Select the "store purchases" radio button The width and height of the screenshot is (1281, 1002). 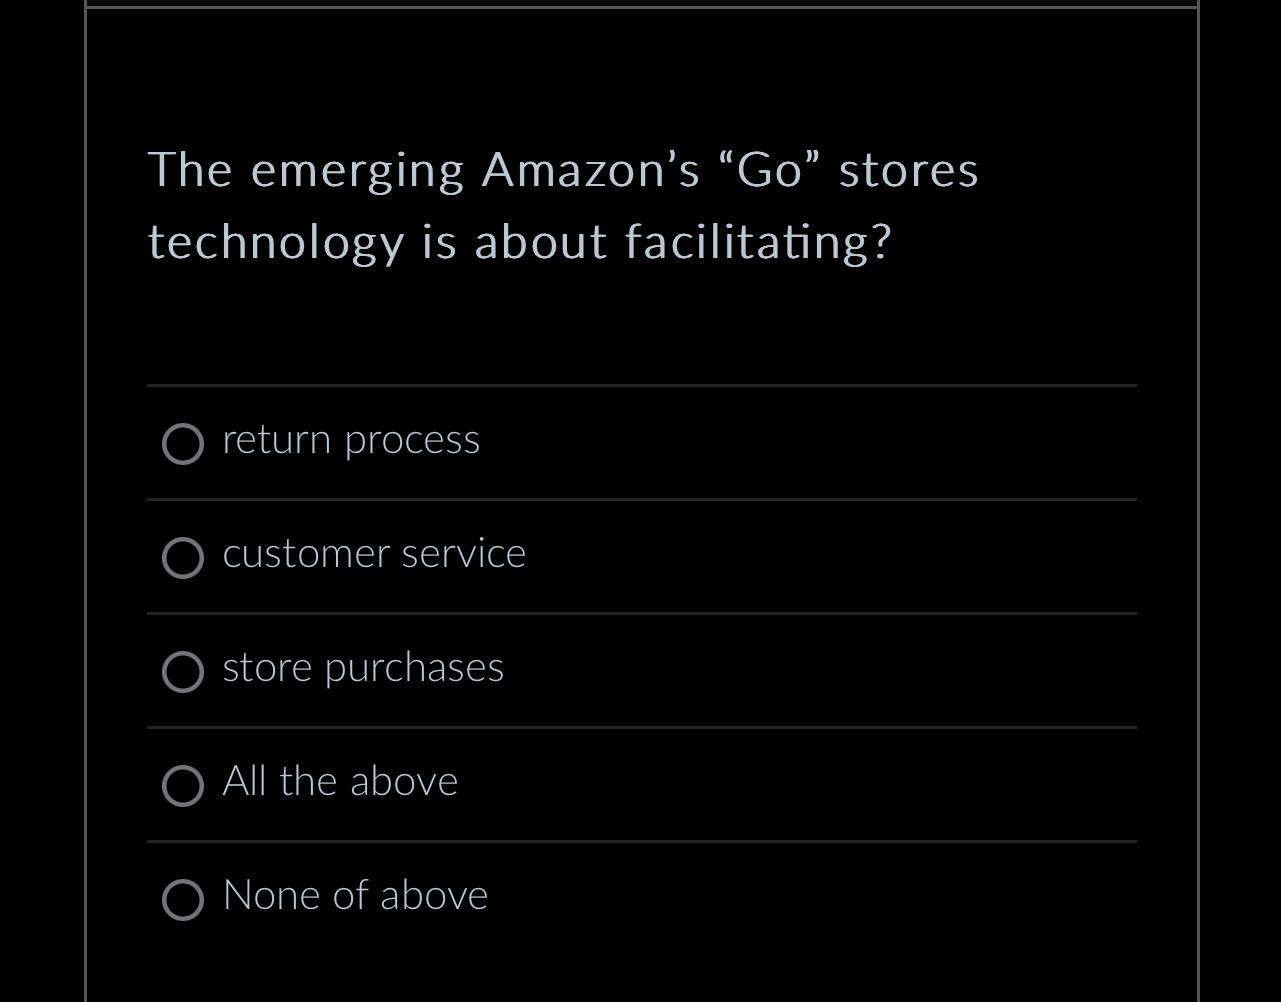[183, 672]
